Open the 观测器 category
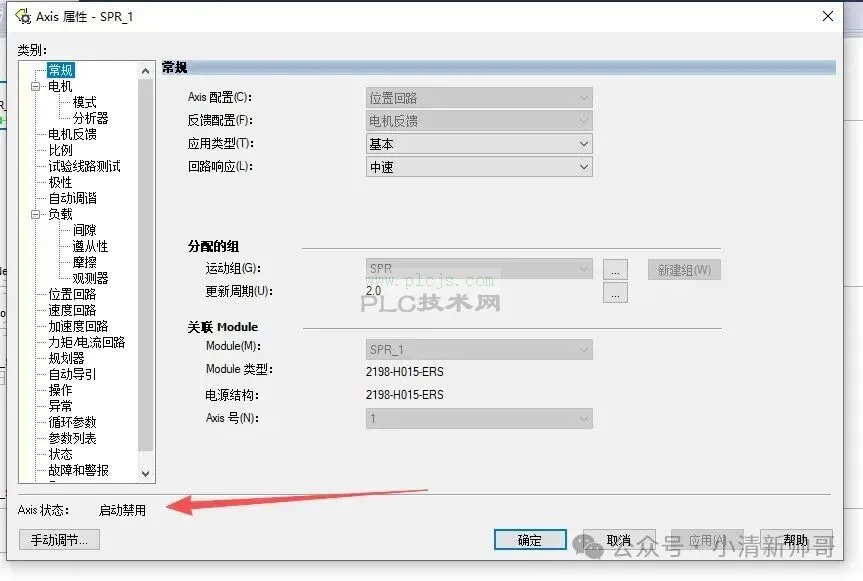 tap(90, 278)
